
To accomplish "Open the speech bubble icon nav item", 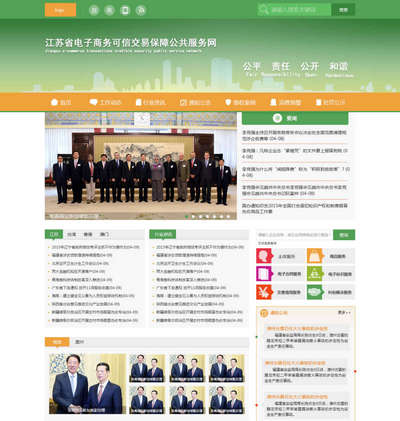I will click(94, 102).
